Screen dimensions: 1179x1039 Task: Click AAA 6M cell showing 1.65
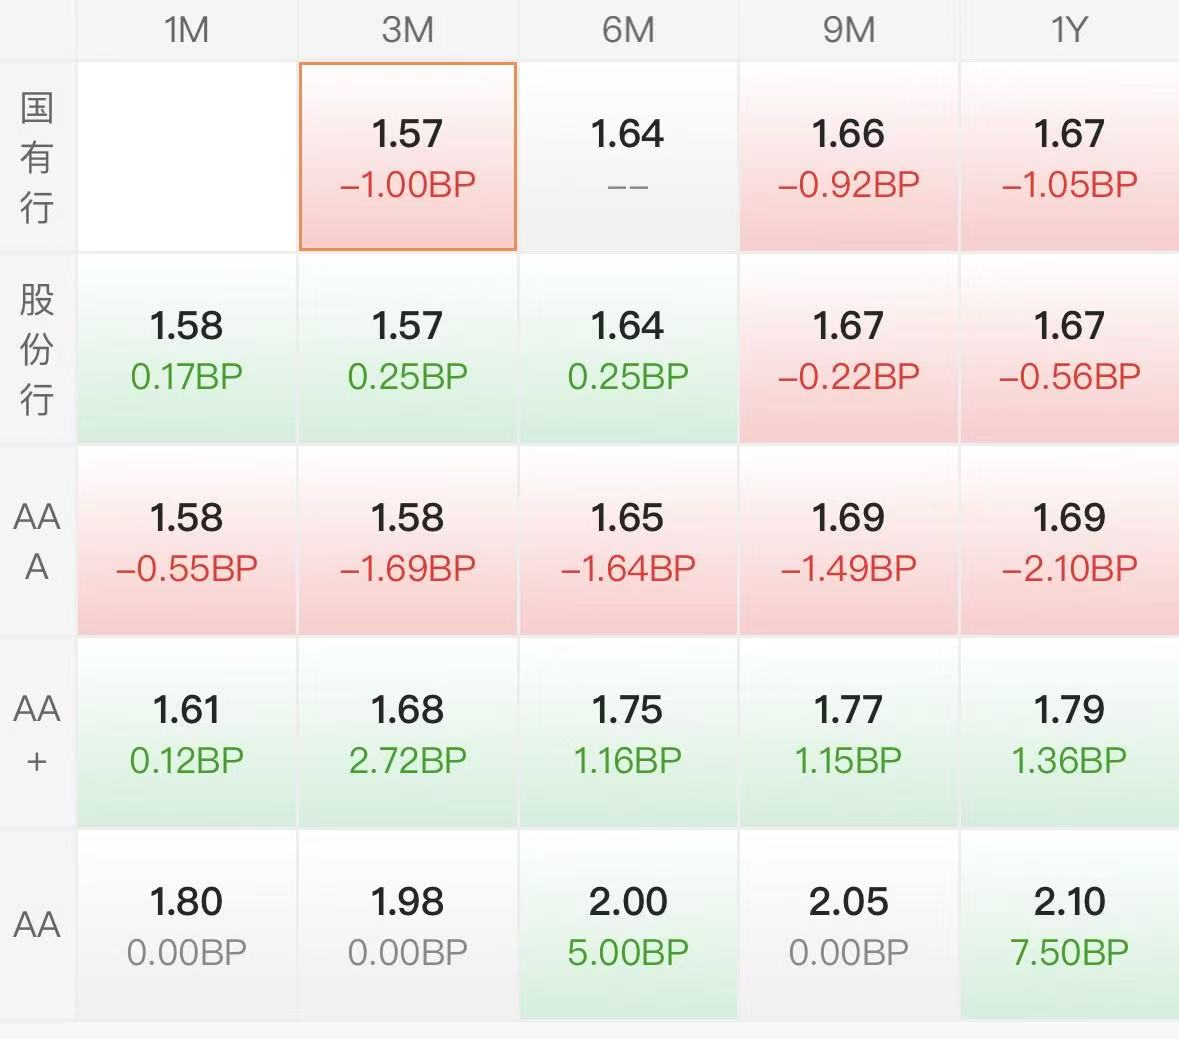628,541
